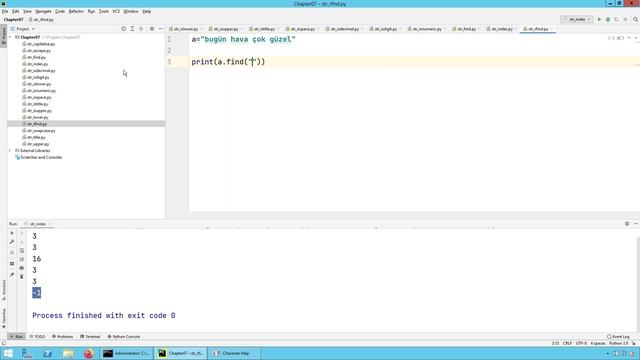Open the Code menu
Viewport: 640px width, 360px height.
(60, 11)
